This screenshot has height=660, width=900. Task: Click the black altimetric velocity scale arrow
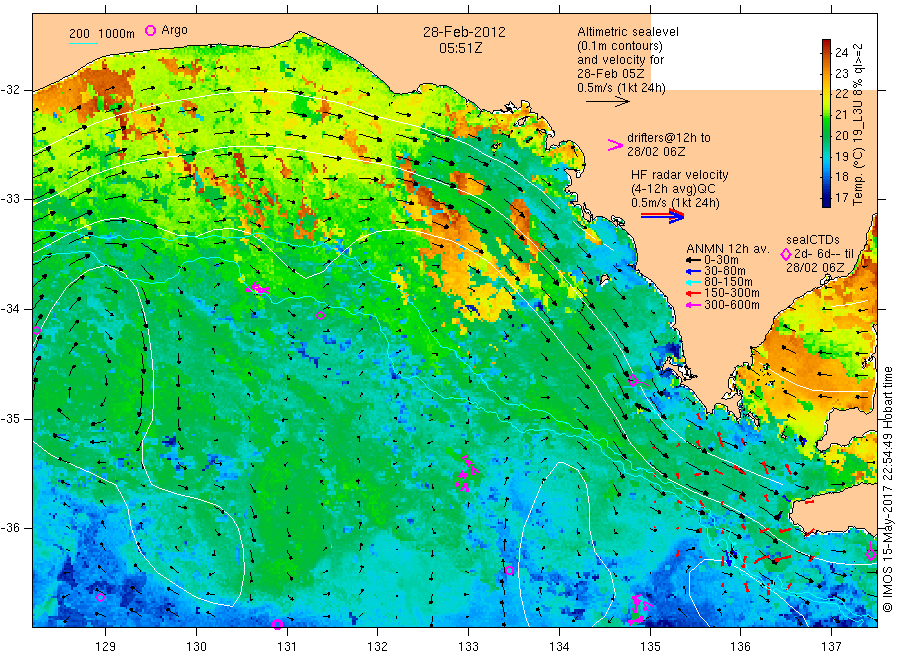coord(607,102)
